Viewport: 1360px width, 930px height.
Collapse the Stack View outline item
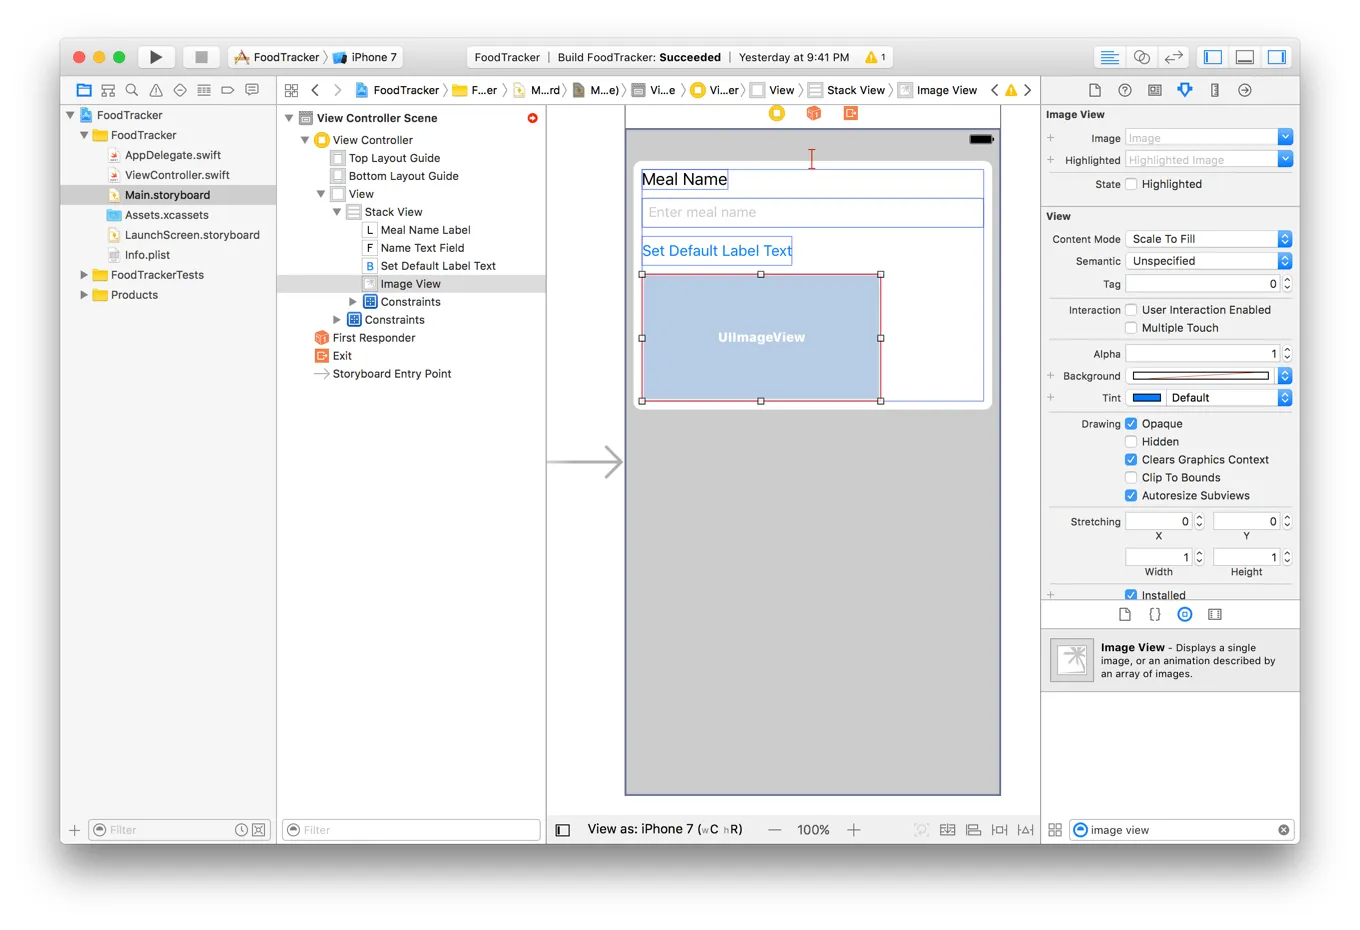click(337, 212)
